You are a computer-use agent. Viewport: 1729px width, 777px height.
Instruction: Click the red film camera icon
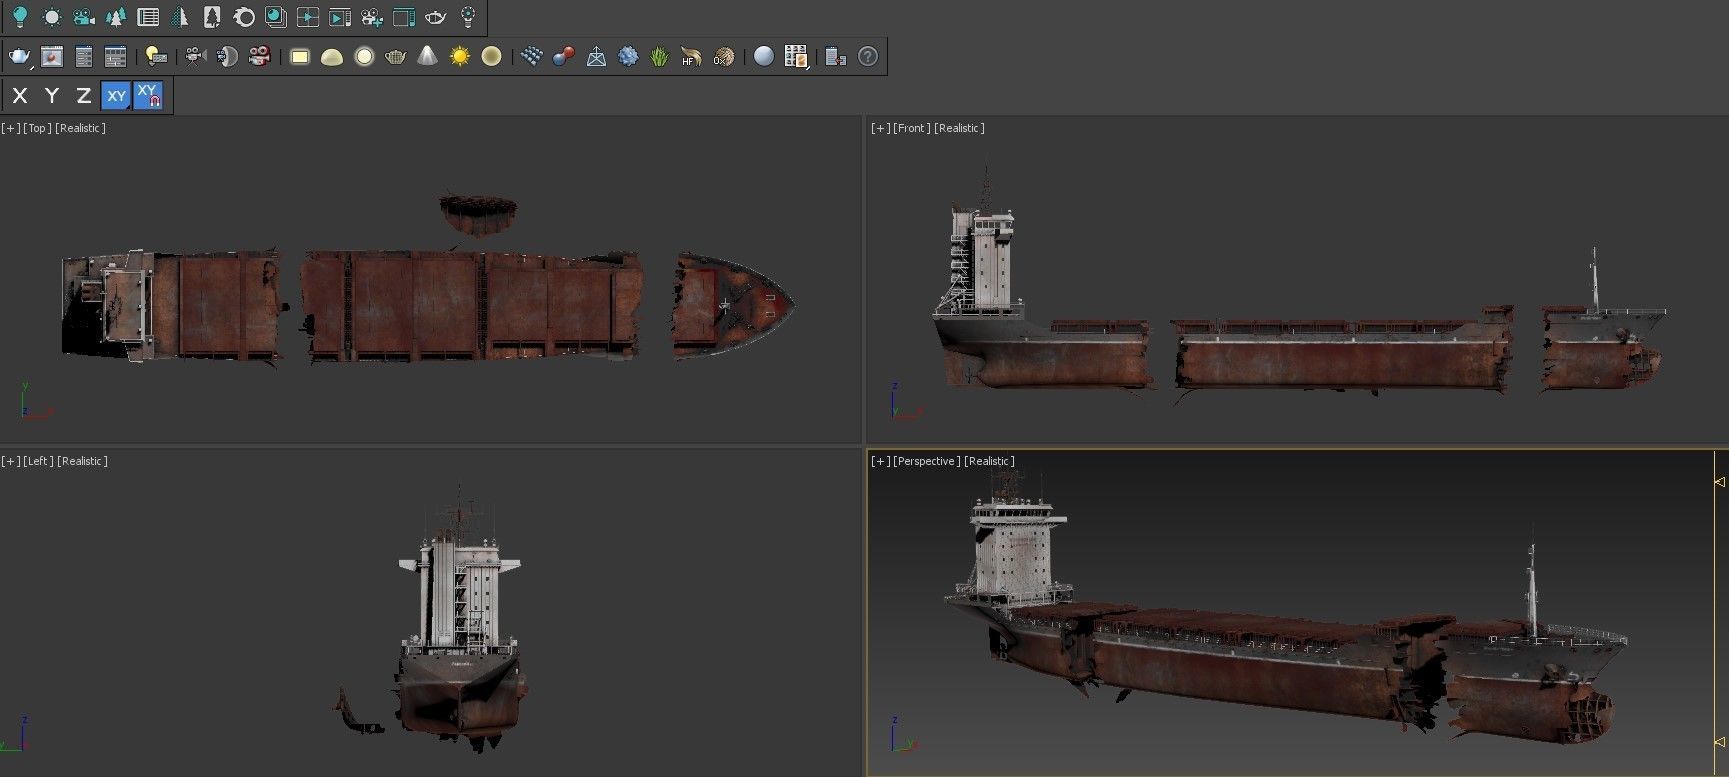(x=259, y=57)
